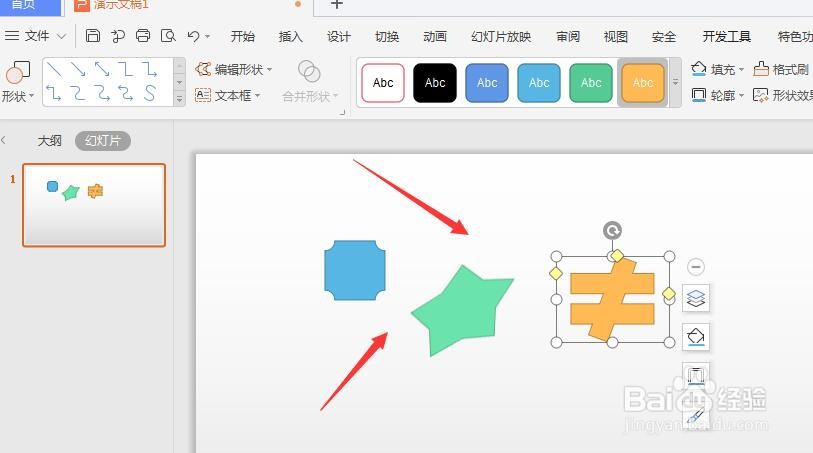Click the floating collapse minus icon

click(x=696, y=267)
